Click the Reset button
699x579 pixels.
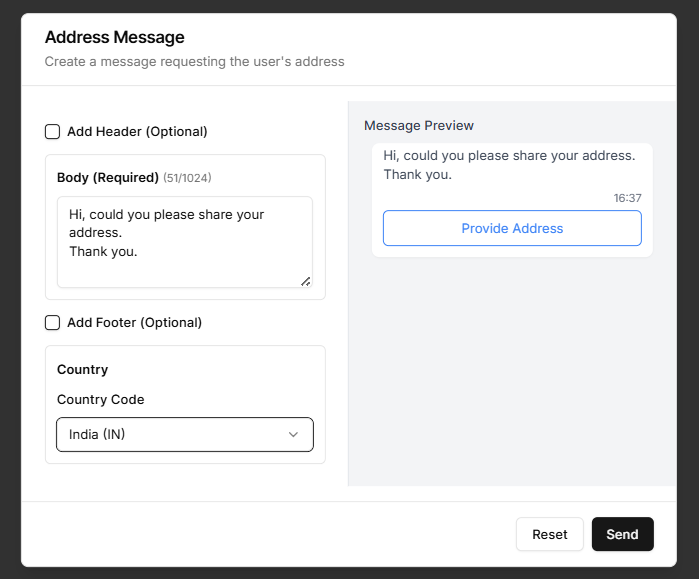point(549,534)
